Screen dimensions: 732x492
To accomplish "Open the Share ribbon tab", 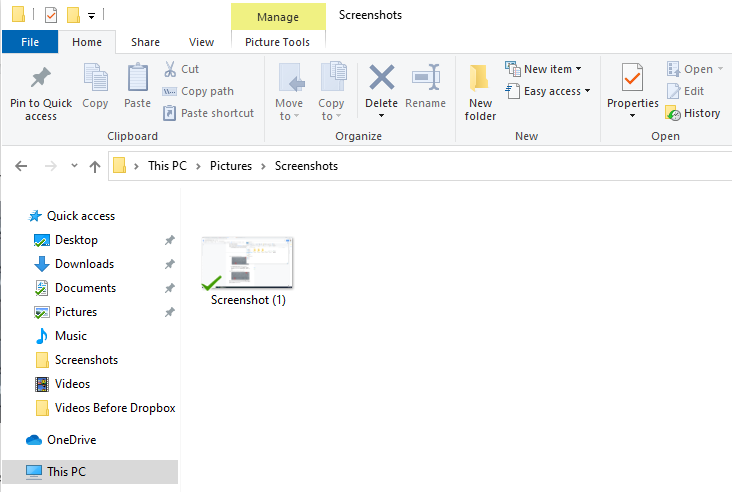I will tap(145, 42).
